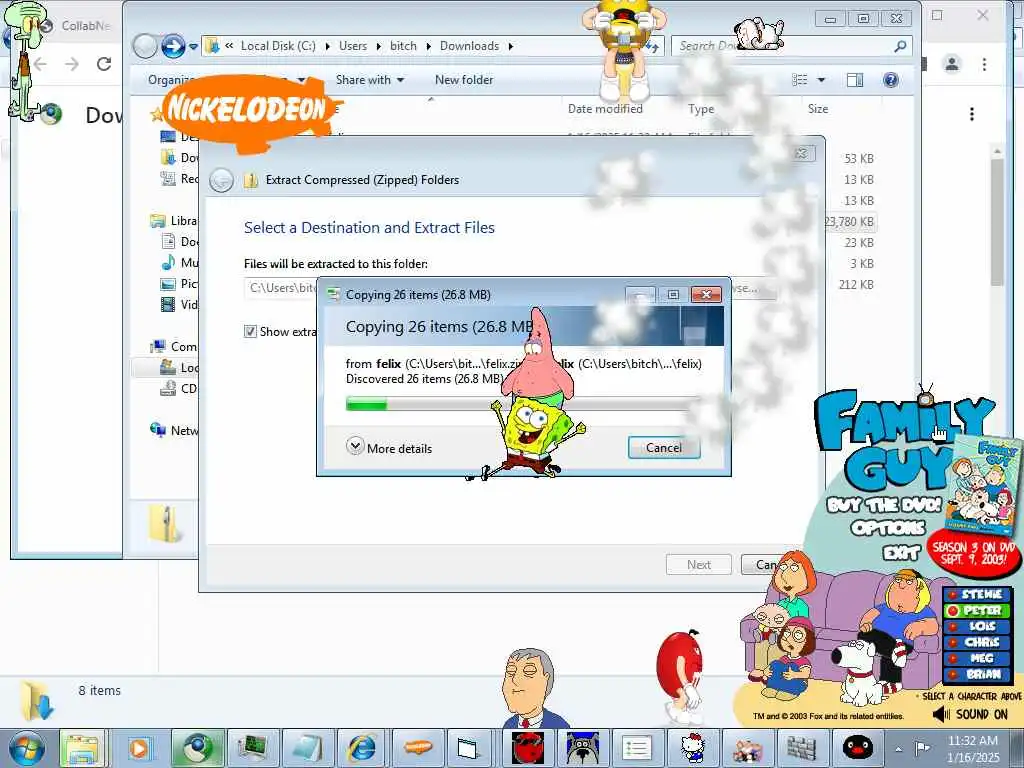Screen dimensions: 1024x768
Task: Select the Peter character option
Action: (977, 611)
